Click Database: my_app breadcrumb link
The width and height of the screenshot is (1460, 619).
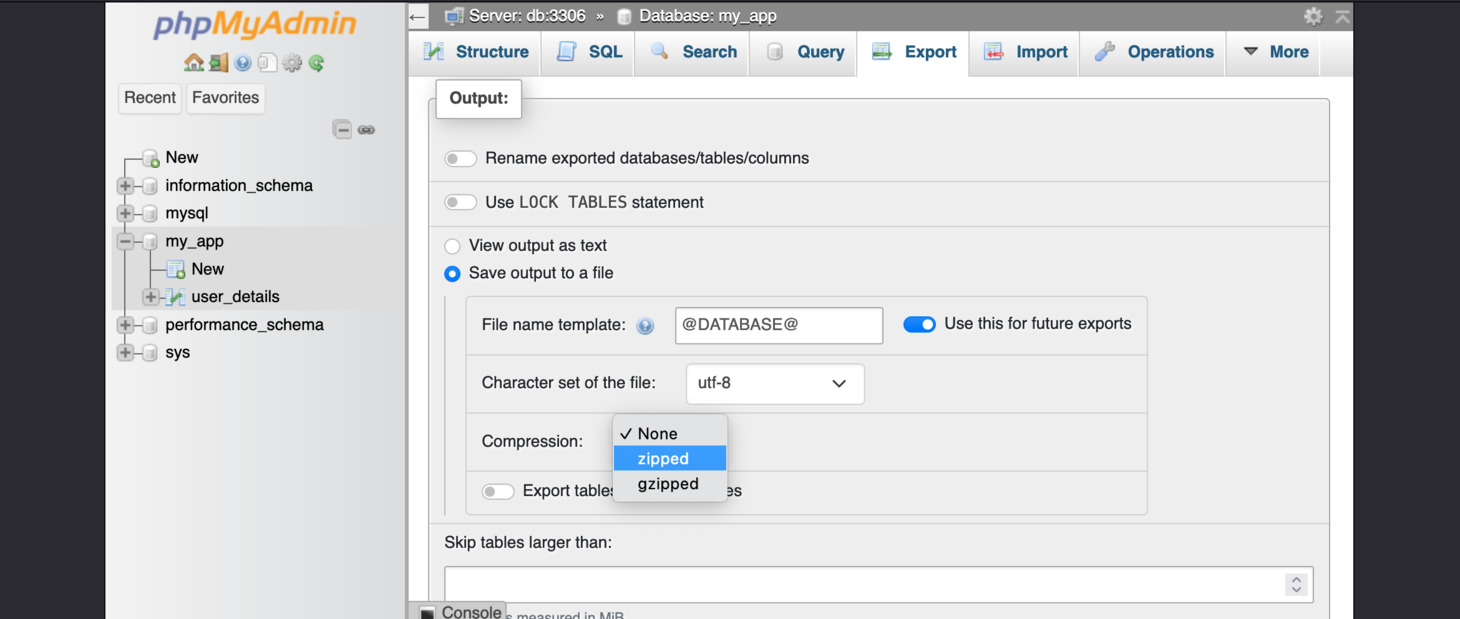pos(708,16)
